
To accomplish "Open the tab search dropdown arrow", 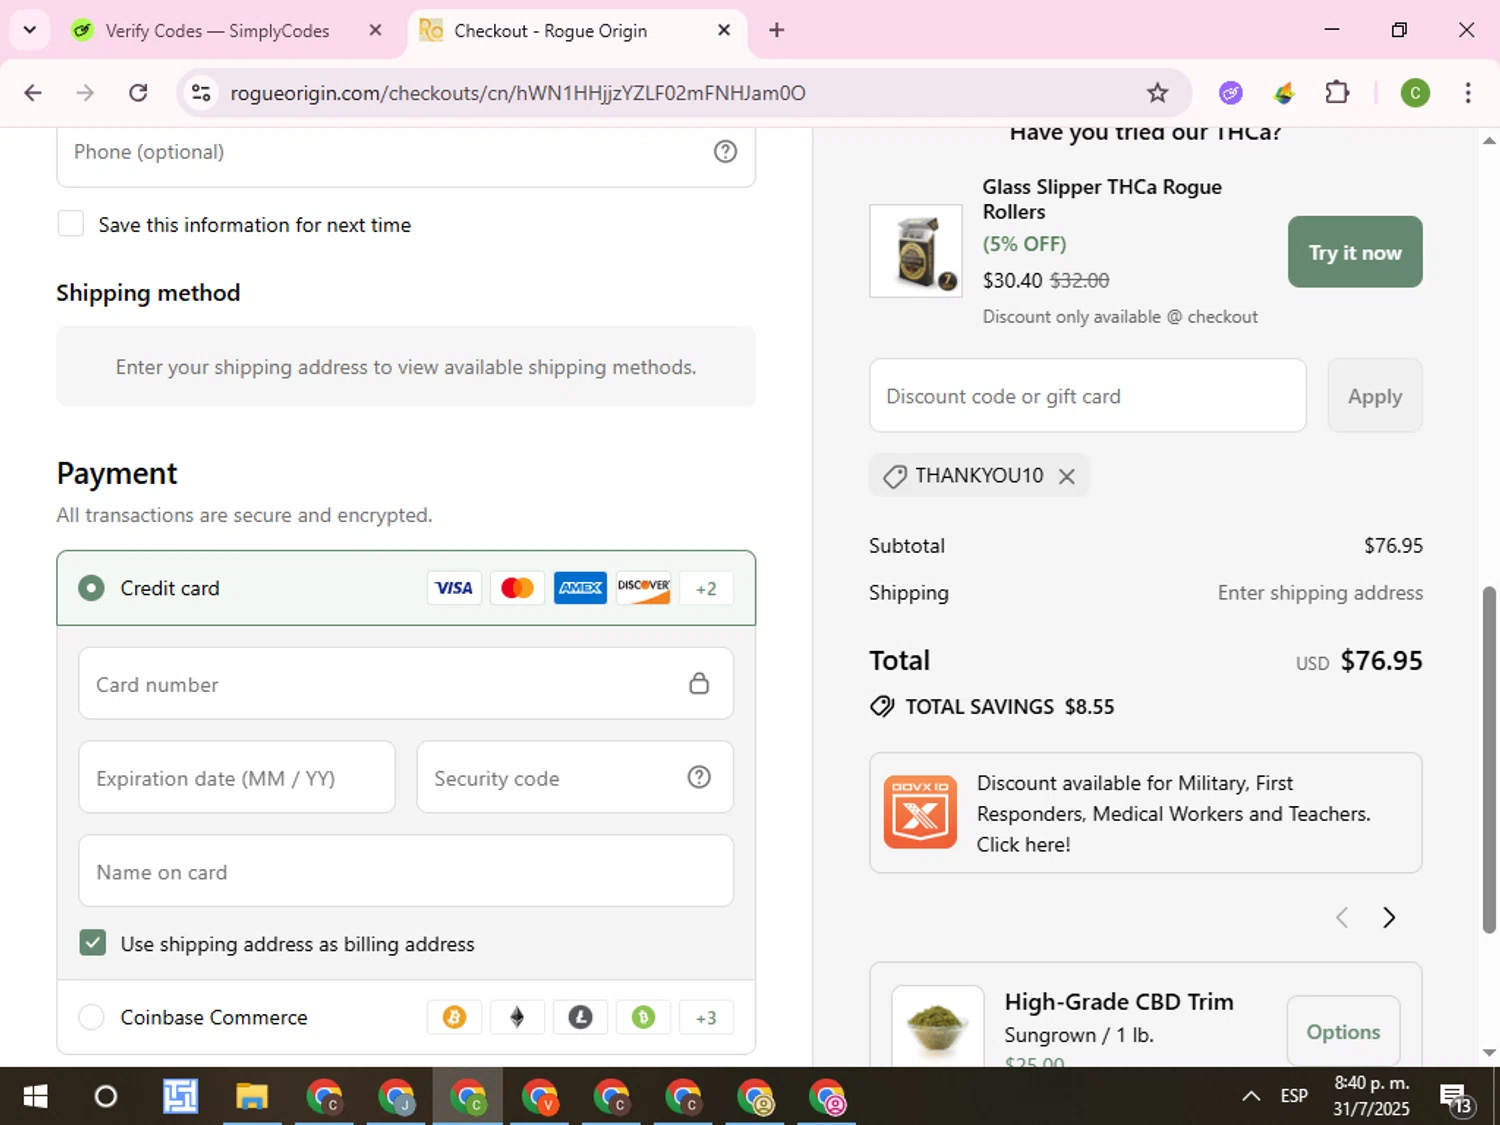I will coord(30,30).
